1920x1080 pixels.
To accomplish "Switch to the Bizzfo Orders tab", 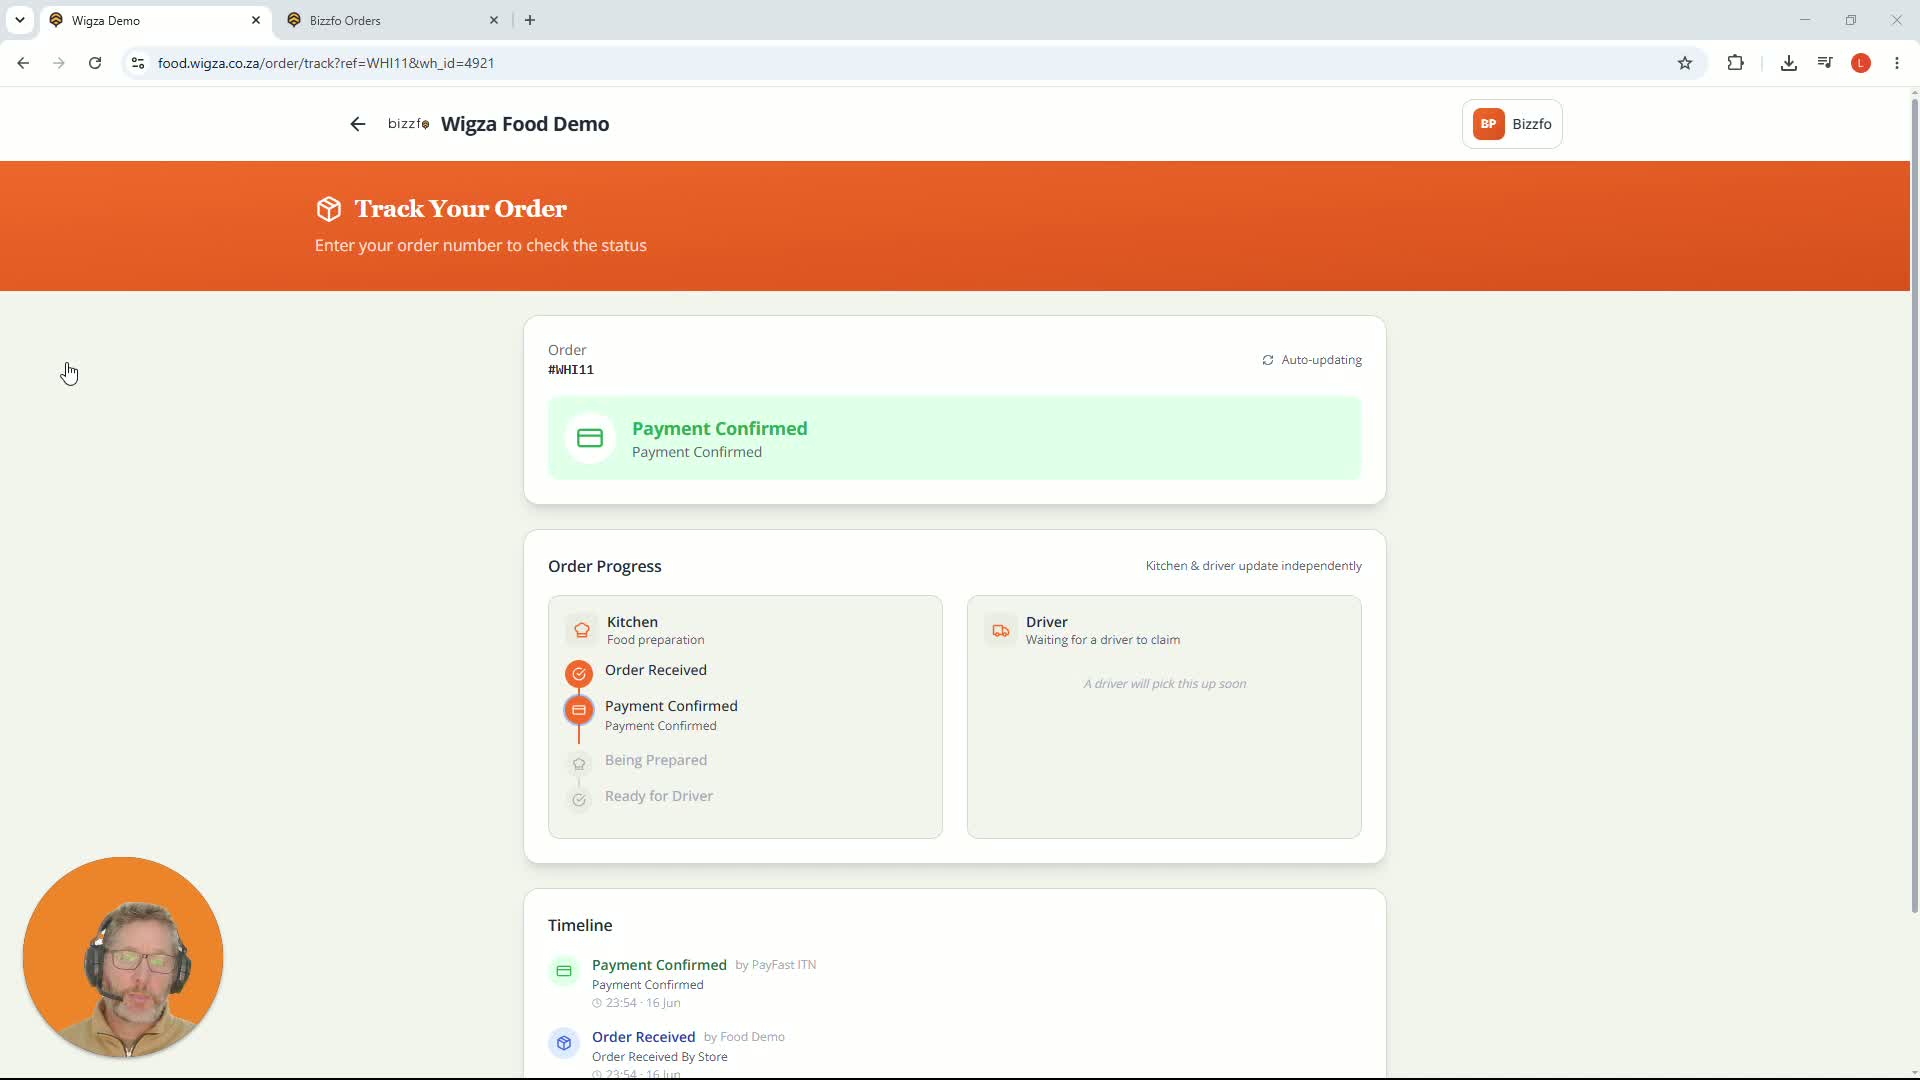I will click(392, 20).
